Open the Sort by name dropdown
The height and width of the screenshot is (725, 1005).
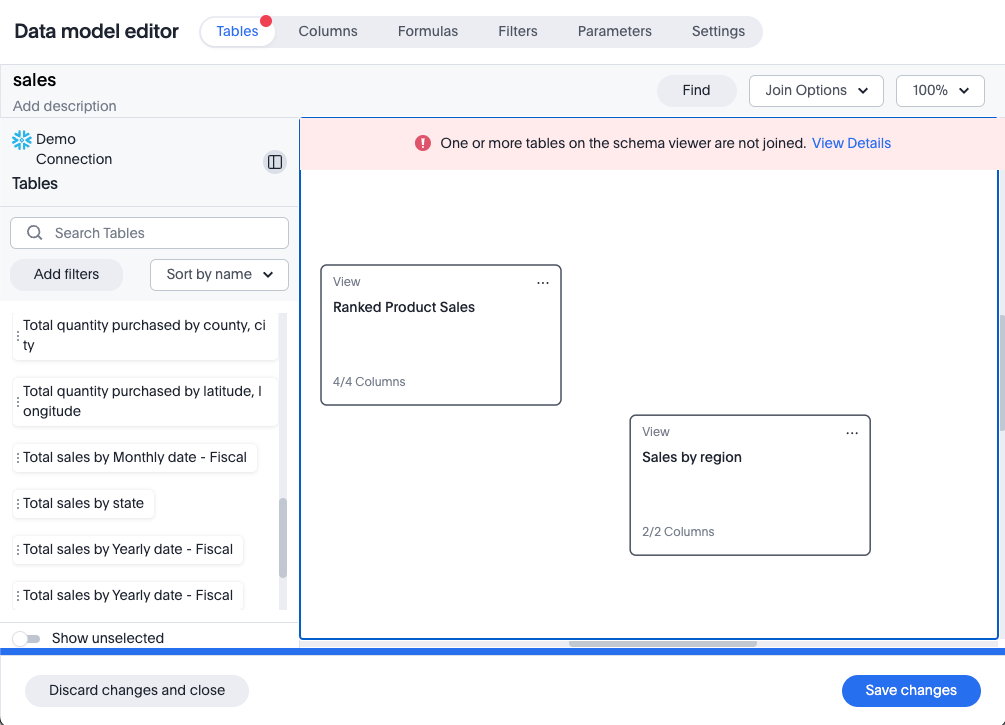coord(219,274)
